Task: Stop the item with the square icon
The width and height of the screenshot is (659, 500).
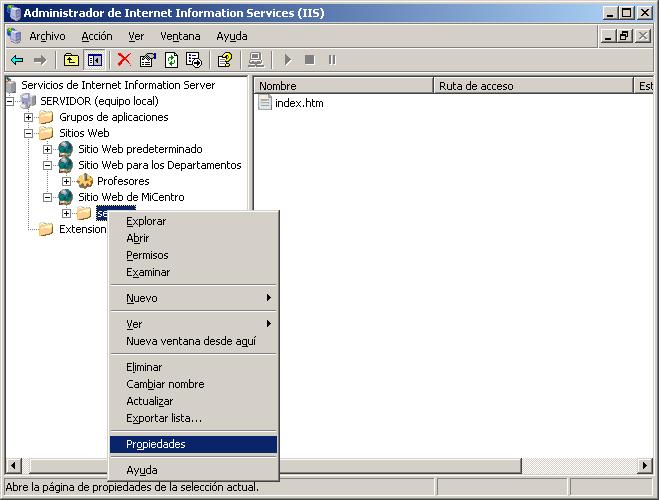Action: point(310,60)
